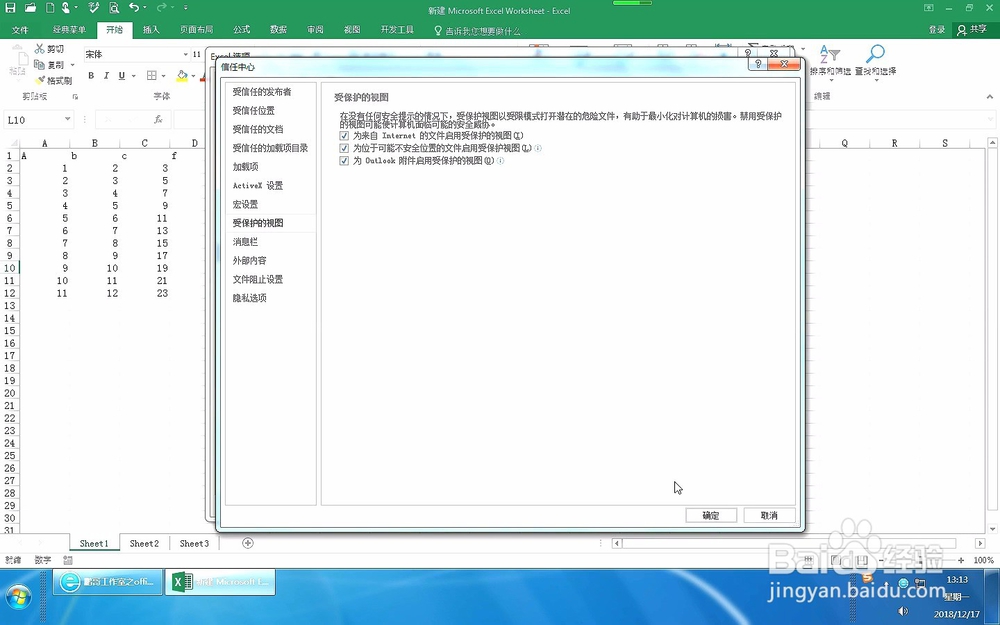The width and height of the screenshot is (1000, 625).
Task: Switch to the Sheet3 worksheet tab
Action: [194, 543]
